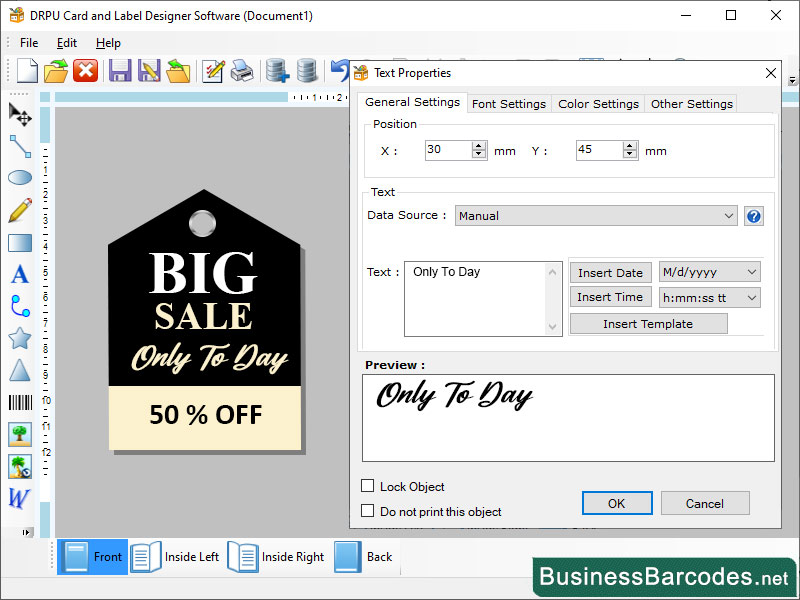
Task: Choose the Star shape tool
Action: [18, 338]
